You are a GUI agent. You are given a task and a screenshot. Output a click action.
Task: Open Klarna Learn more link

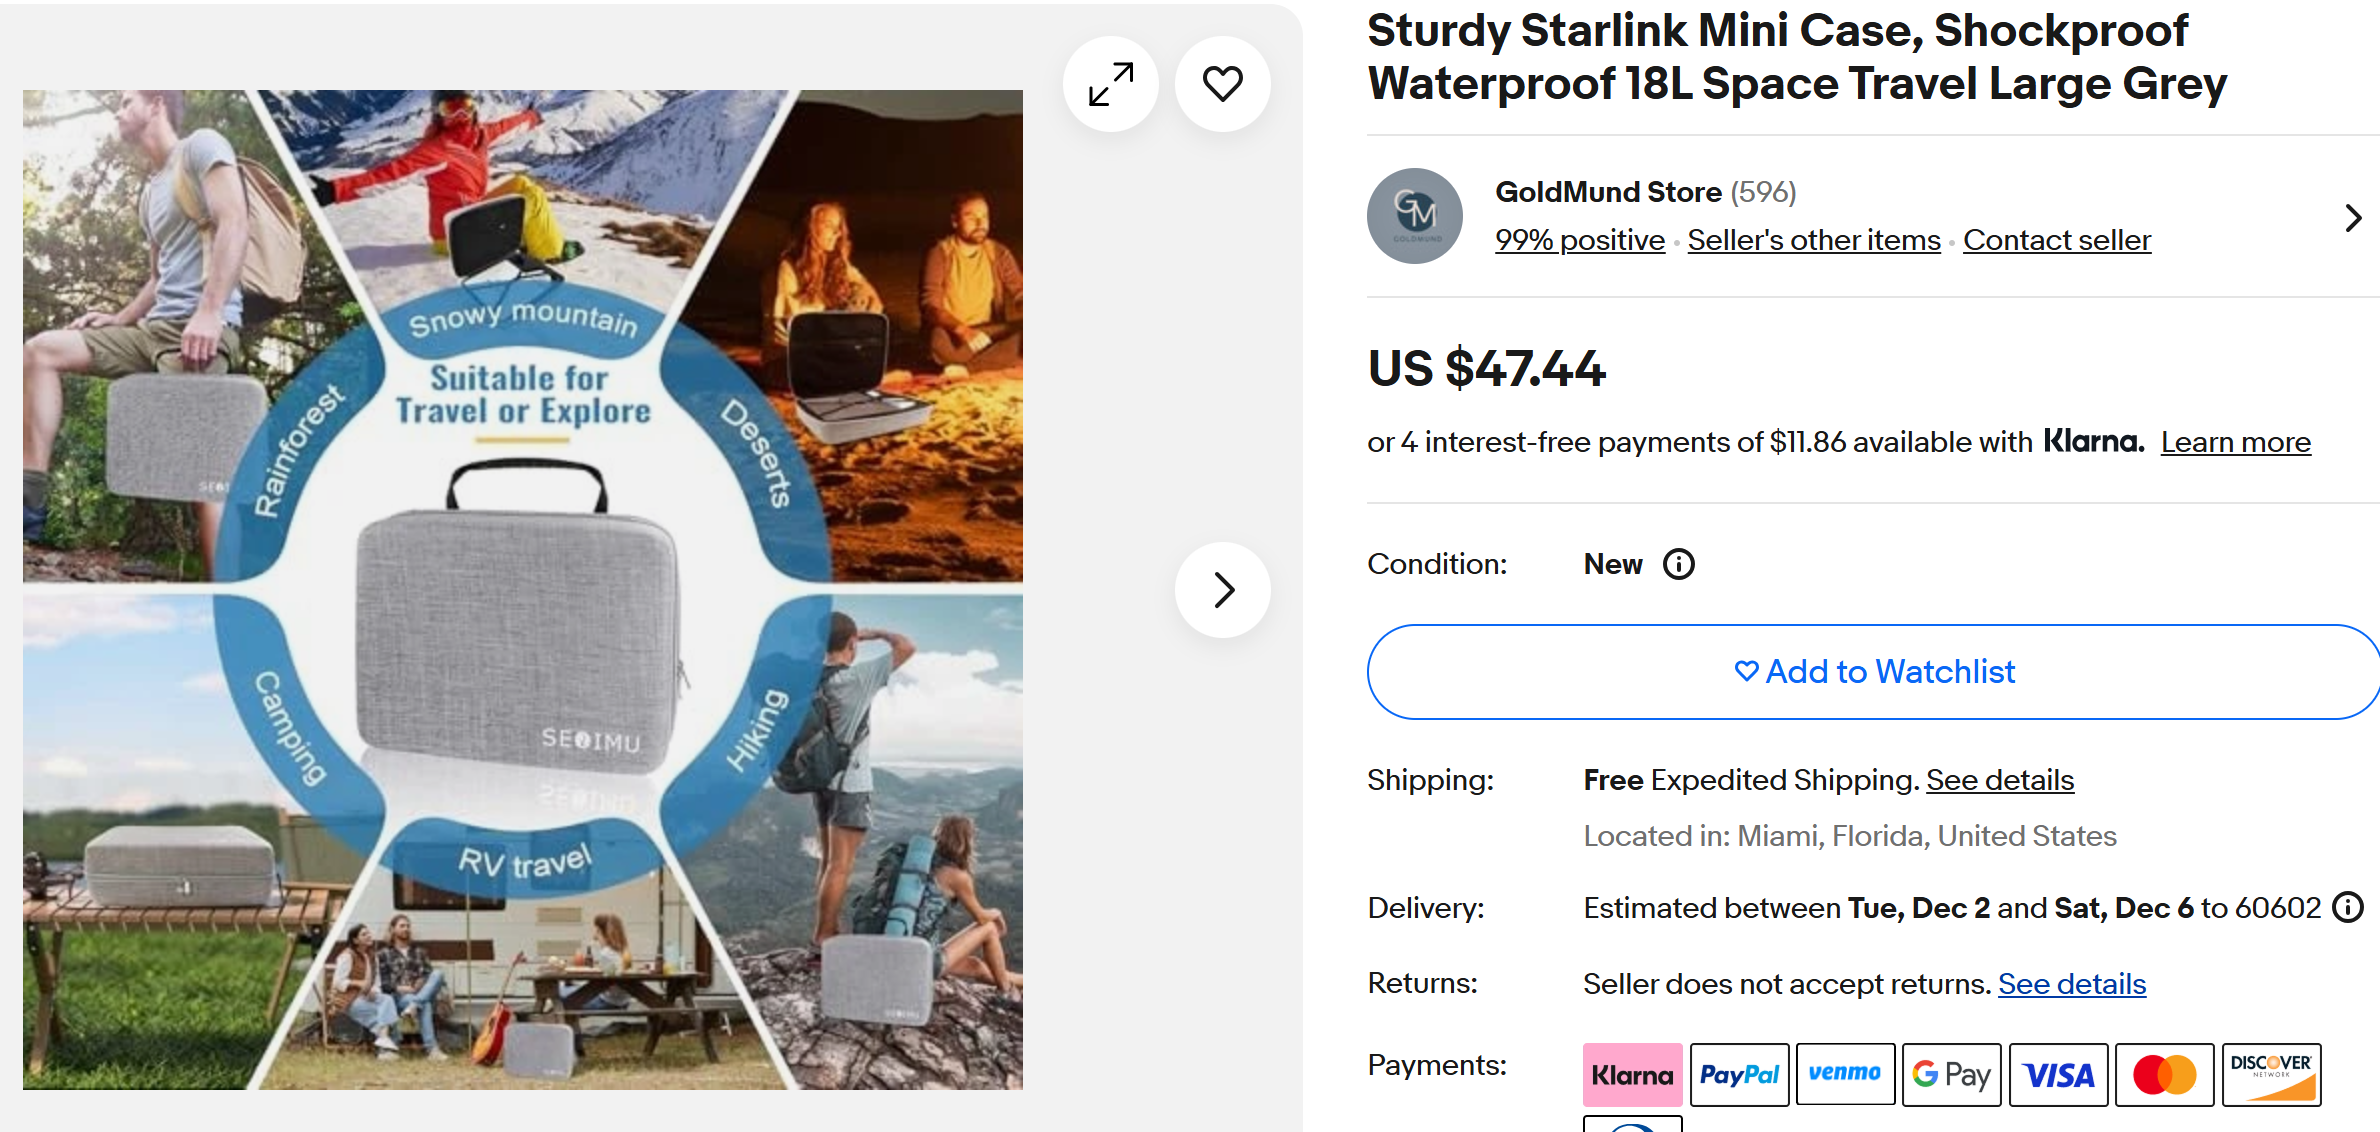pos(2235,442)
